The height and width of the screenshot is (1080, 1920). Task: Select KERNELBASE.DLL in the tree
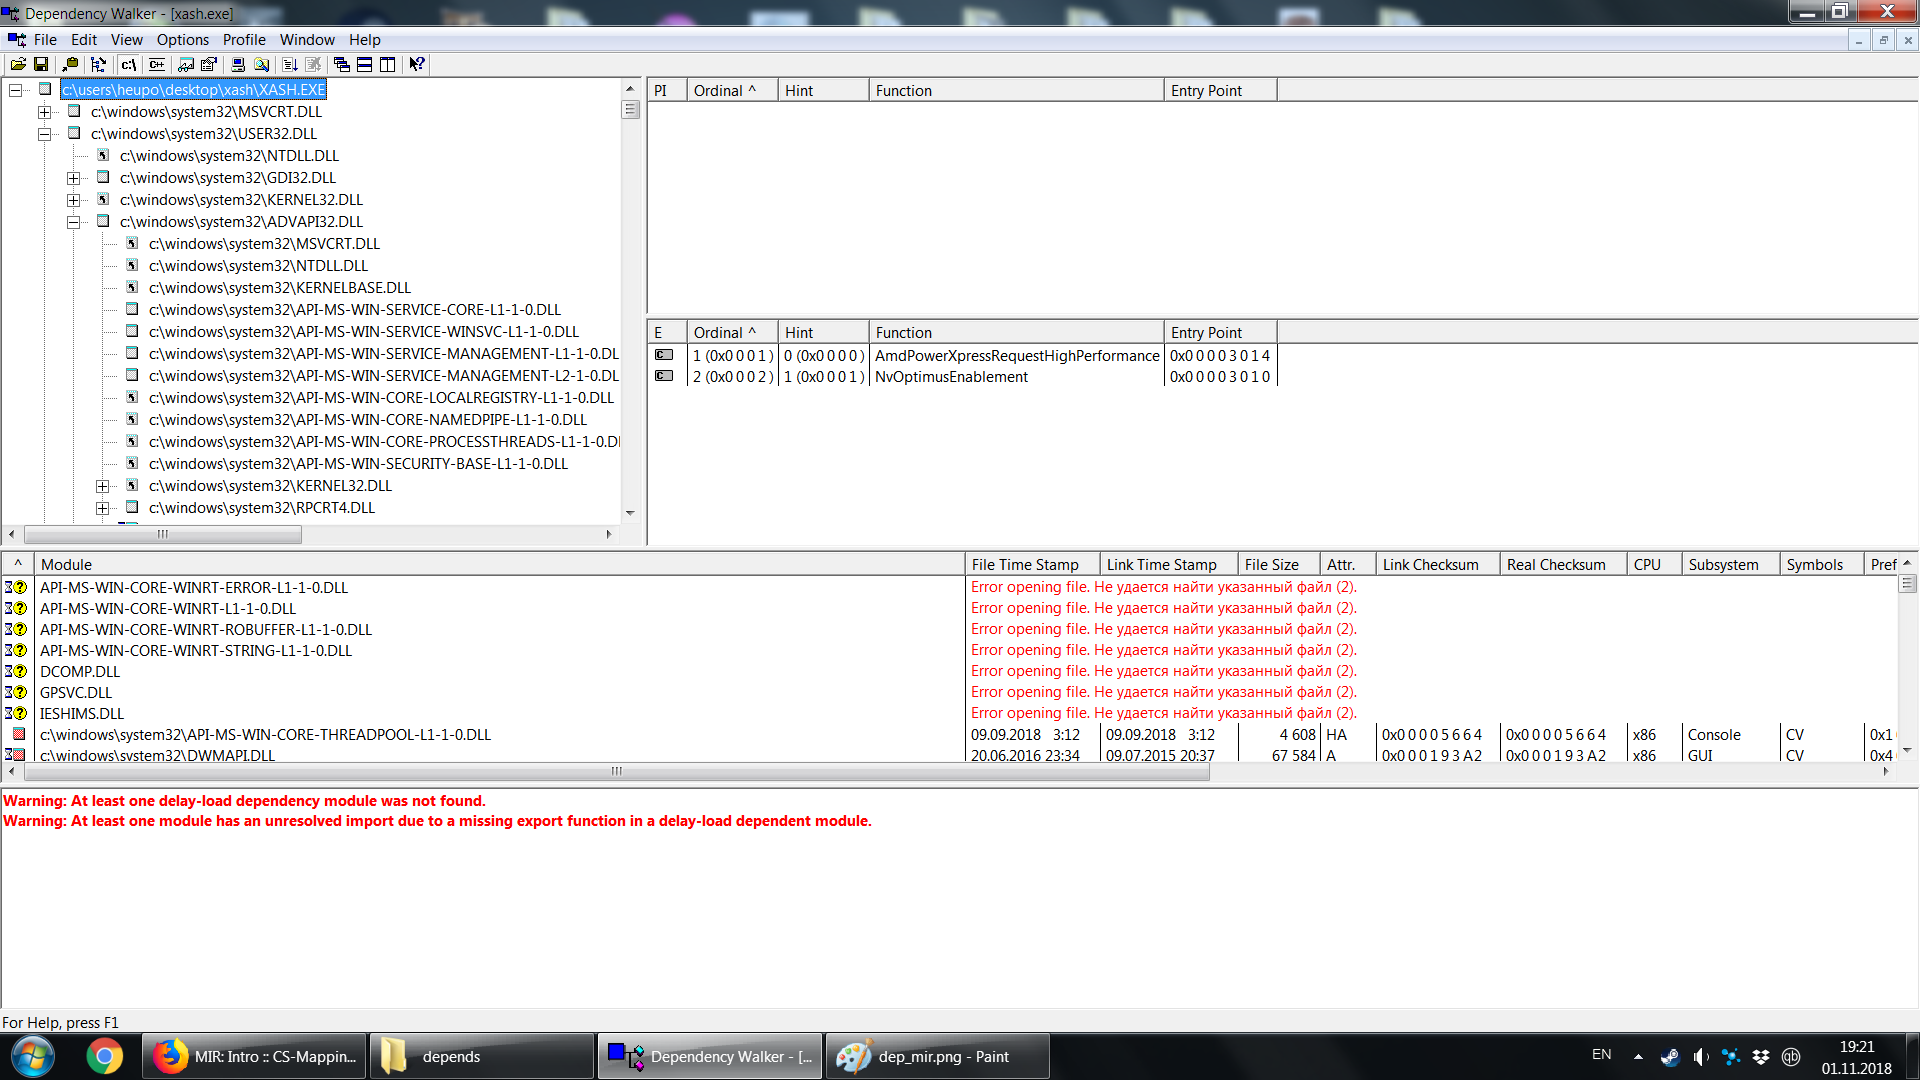coord(280,288)
